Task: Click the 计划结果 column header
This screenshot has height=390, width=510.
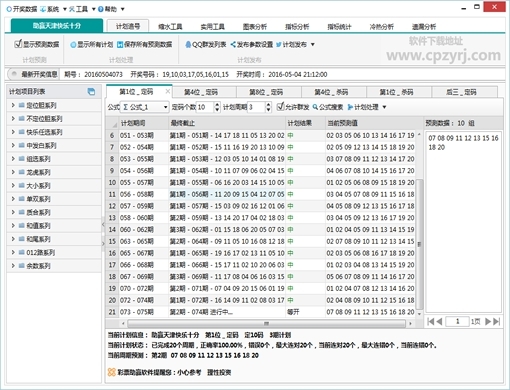Action: pyautogui.click(x=305, y=123)
